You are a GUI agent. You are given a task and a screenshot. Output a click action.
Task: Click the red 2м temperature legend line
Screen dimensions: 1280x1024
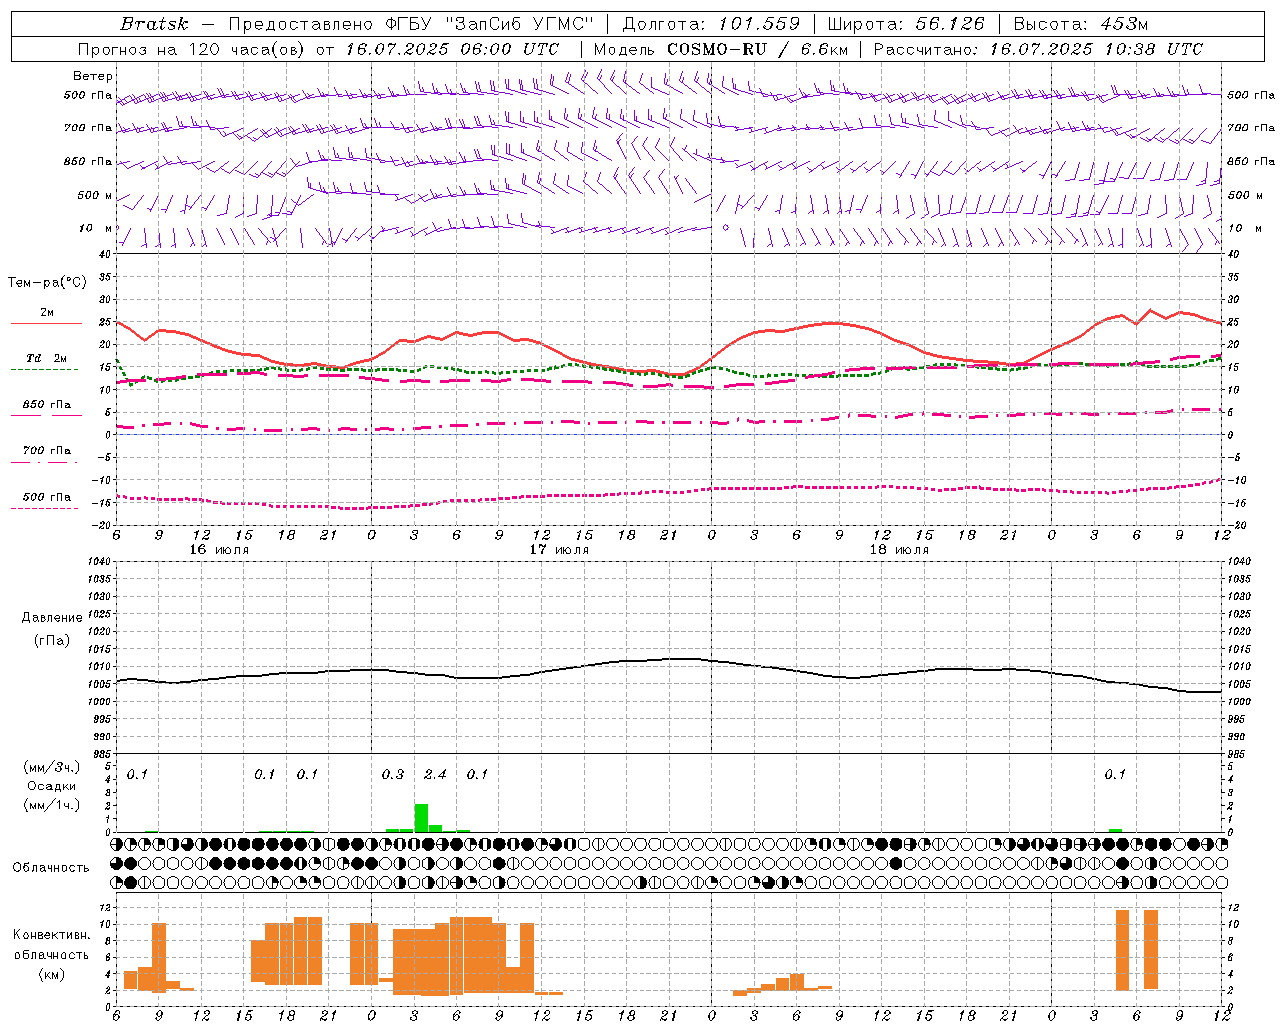point(46,323)
